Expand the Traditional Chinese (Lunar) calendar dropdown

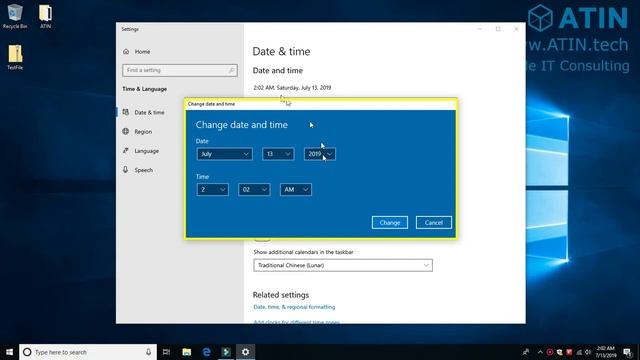[343, 265]
